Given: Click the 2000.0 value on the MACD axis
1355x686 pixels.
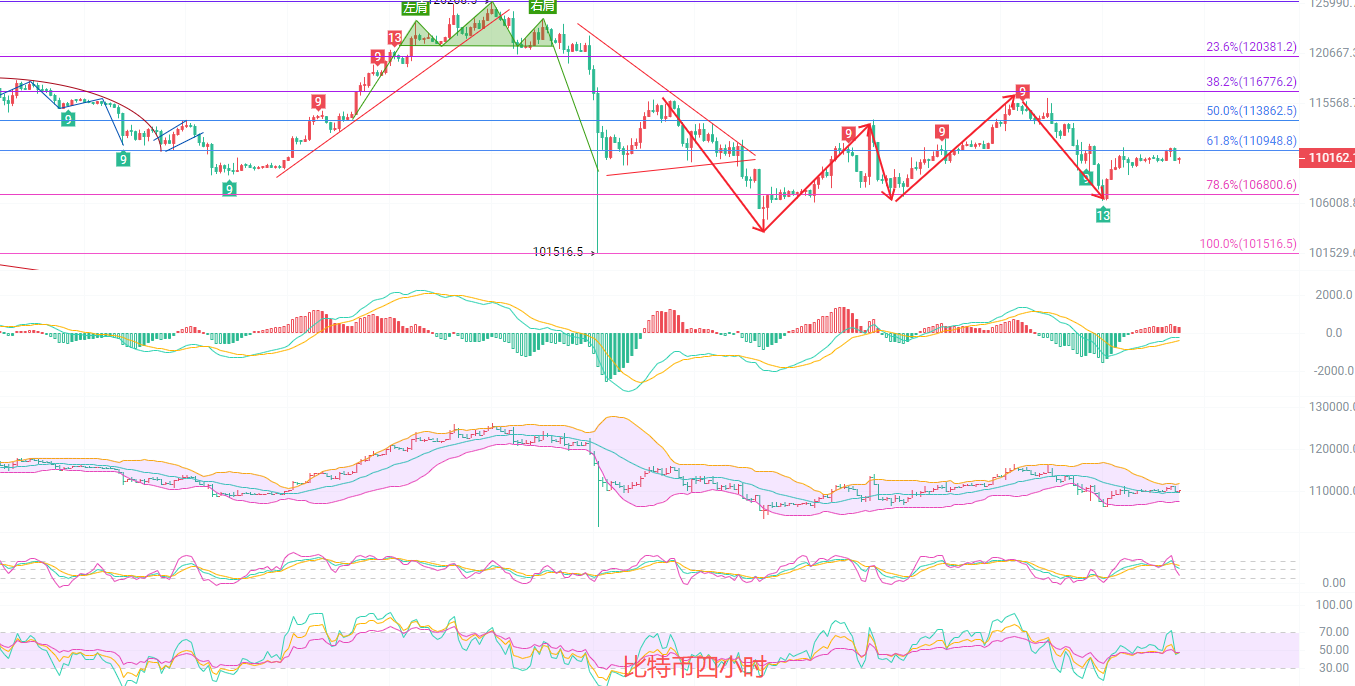Looking at the screenshot, I should 1333,295.
